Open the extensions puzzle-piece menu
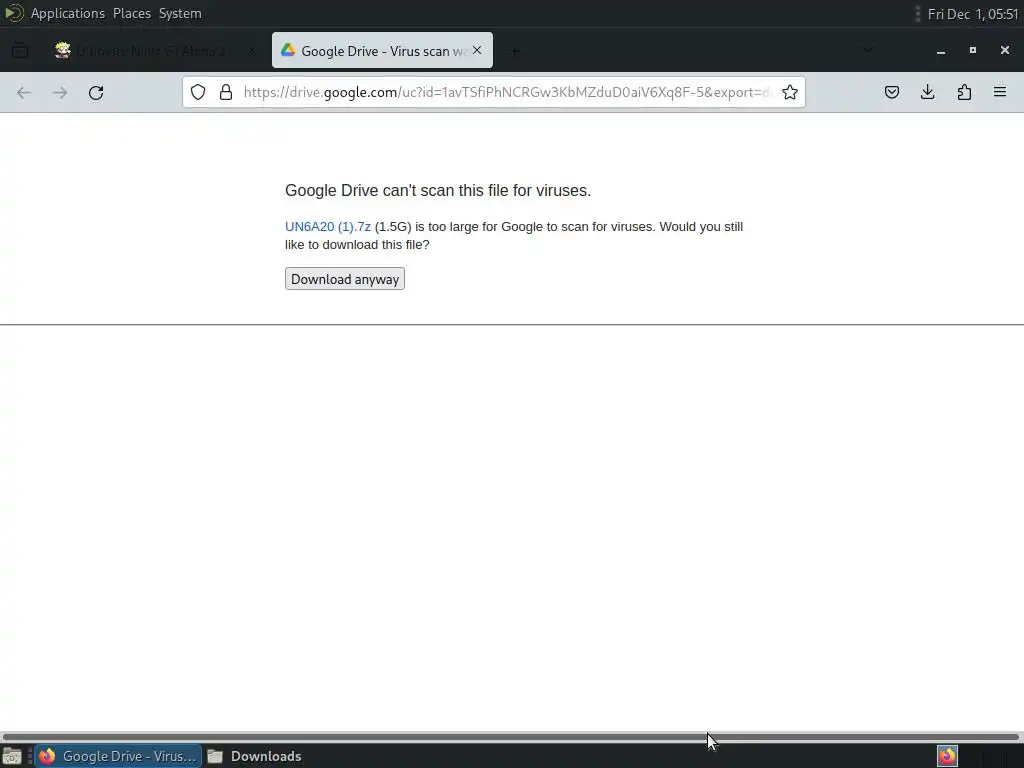Screen dimensions: 1024x768 [964, 92]
